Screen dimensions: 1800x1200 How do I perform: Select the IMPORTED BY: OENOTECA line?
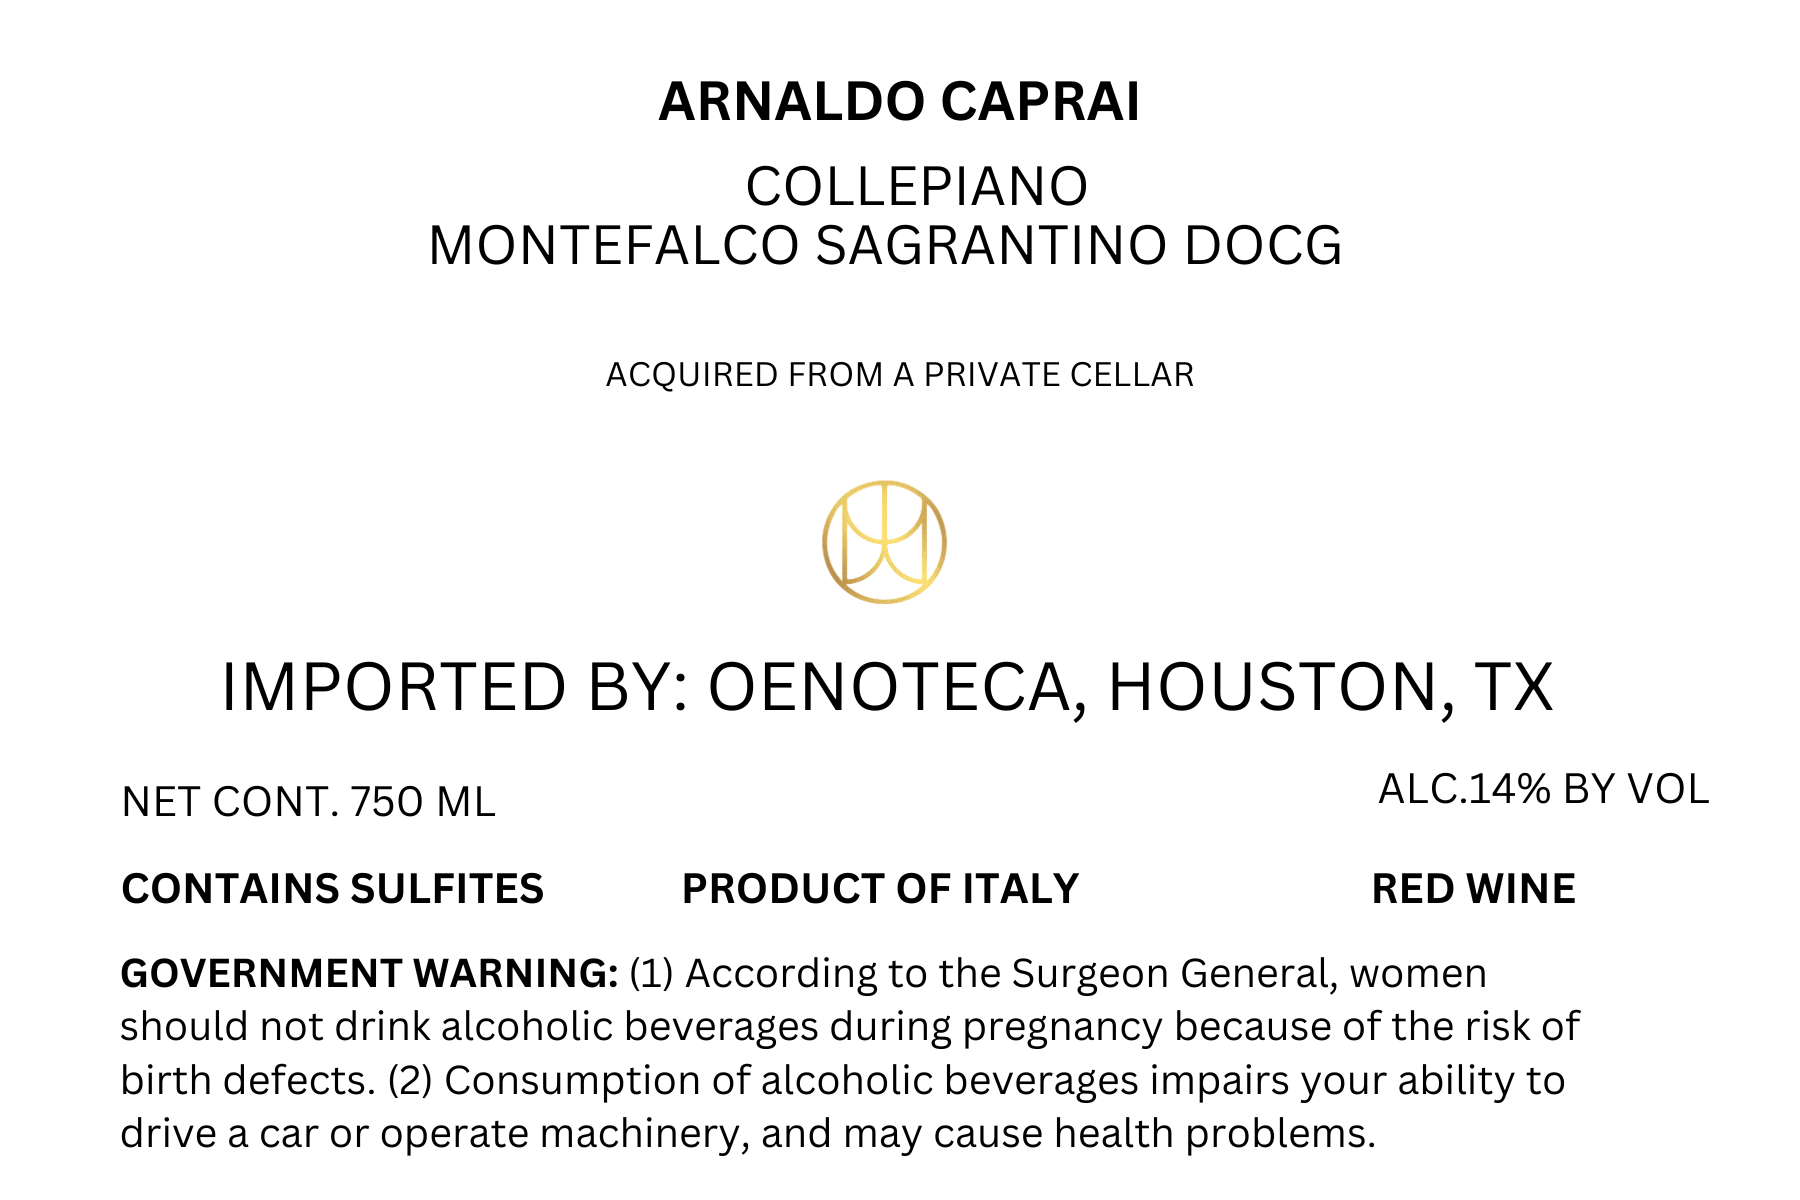(x=887, y=688)
